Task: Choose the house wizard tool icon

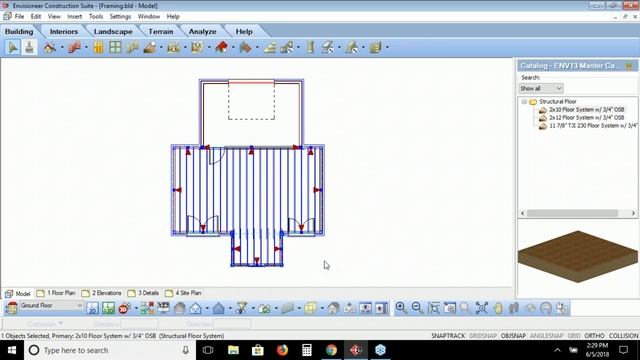Action: tap(50, 48)
